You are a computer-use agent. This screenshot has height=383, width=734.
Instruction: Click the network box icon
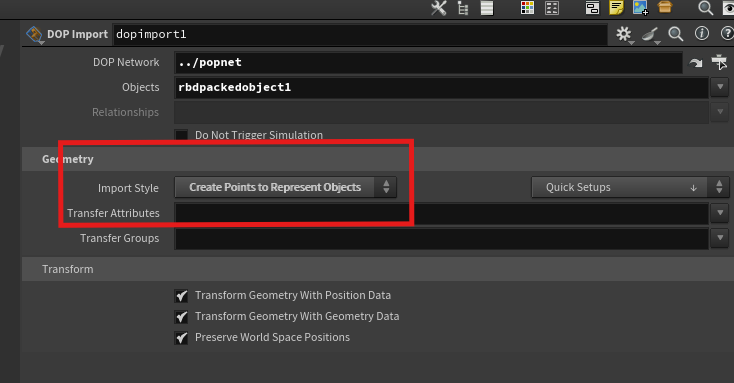tap(593, 8)
